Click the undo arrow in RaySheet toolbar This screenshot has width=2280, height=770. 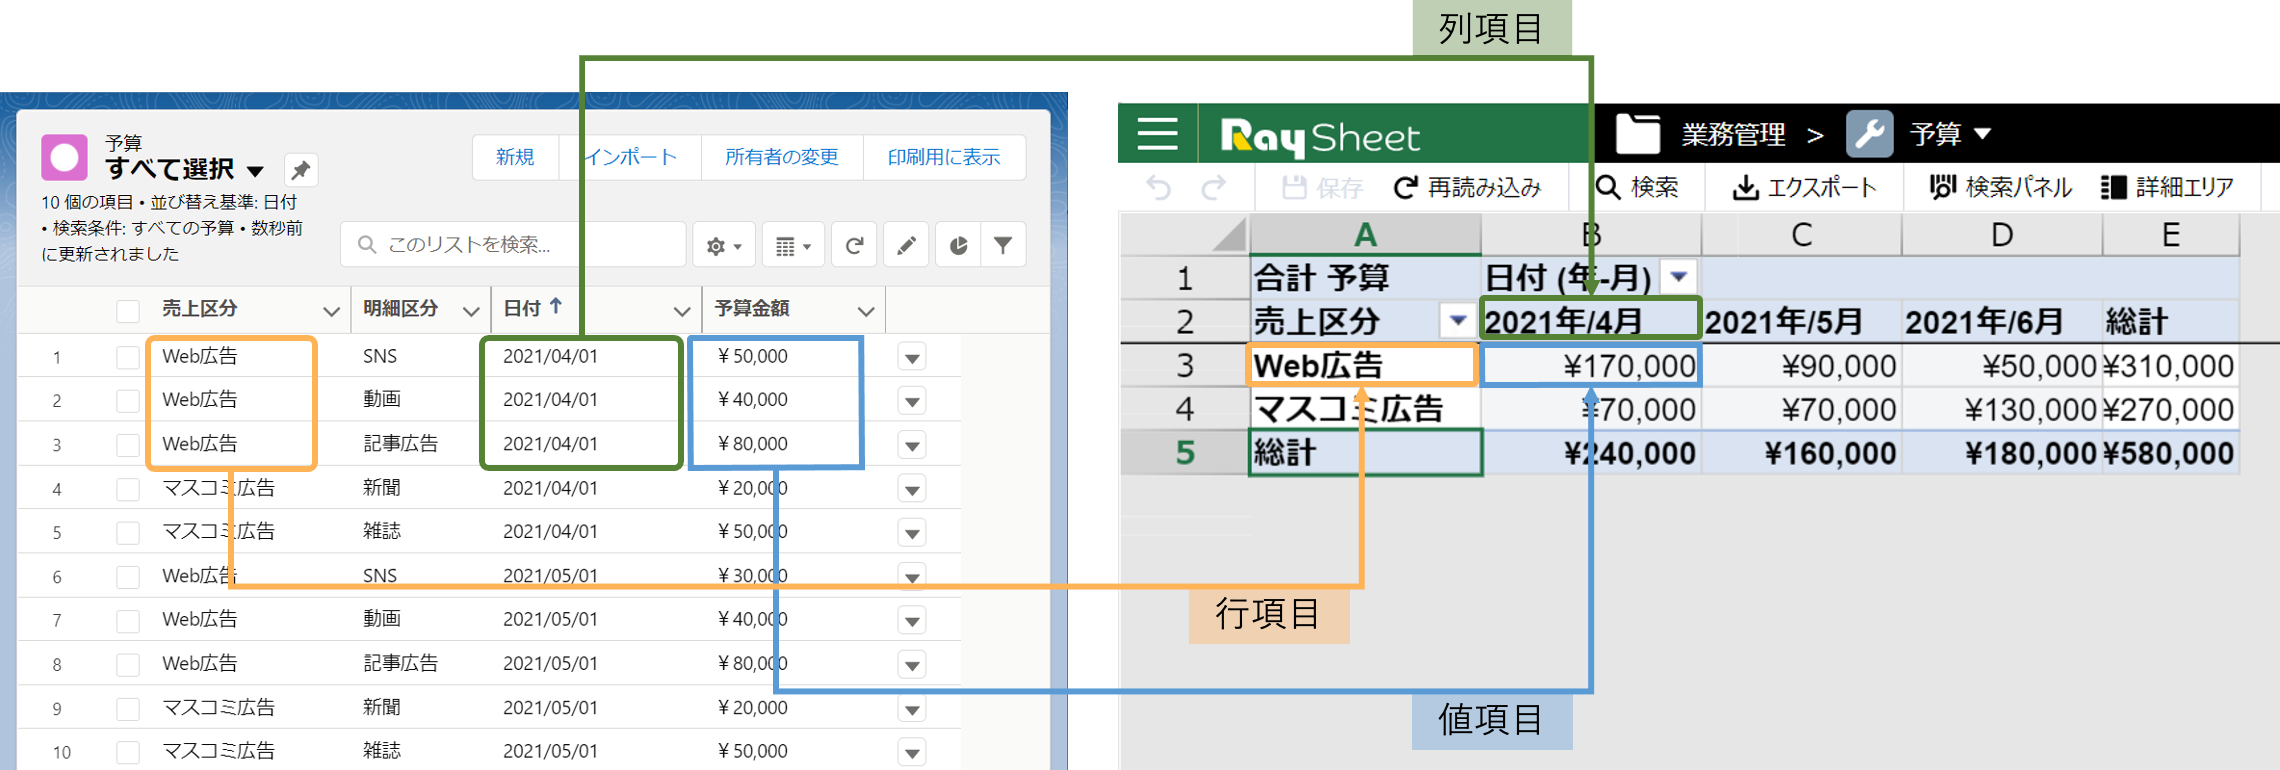pos(1158,187)
